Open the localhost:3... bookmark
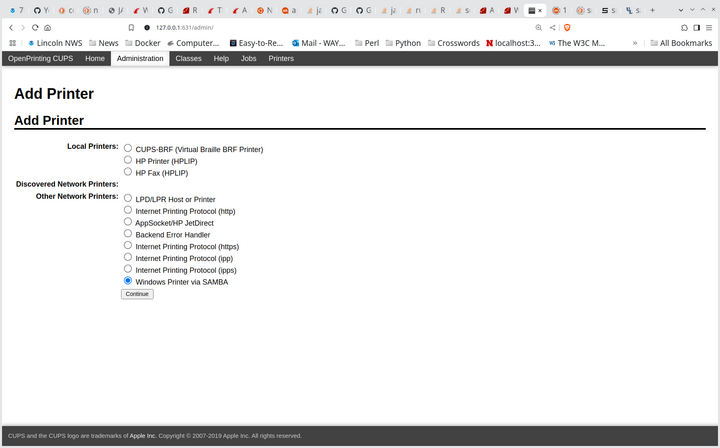Viewport: 720px width, 448px height. (x=513, y=43)
